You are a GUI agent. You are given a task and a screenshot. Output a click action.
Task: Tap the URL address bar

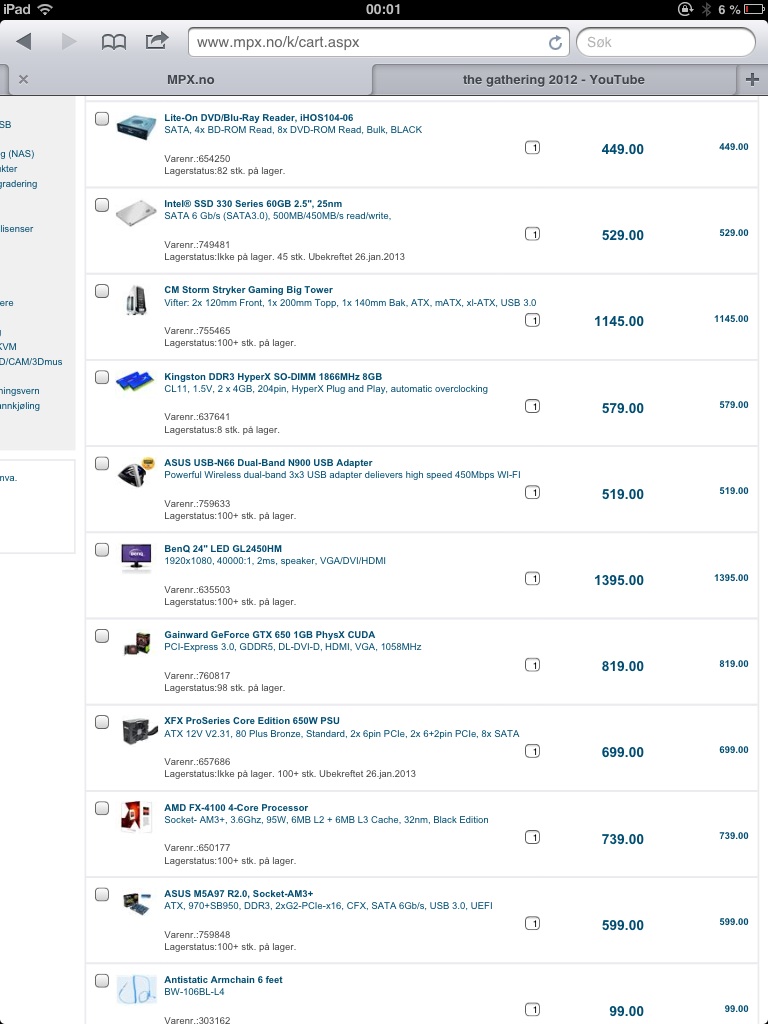[379, 42]
